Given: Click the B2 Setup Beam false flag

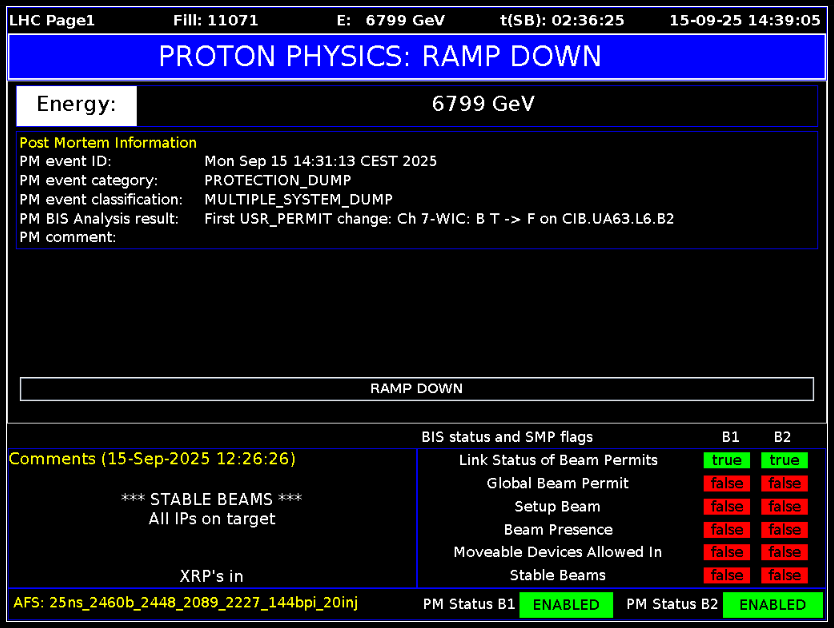Looking at the screenshot, I should click(x=785, y=506).
